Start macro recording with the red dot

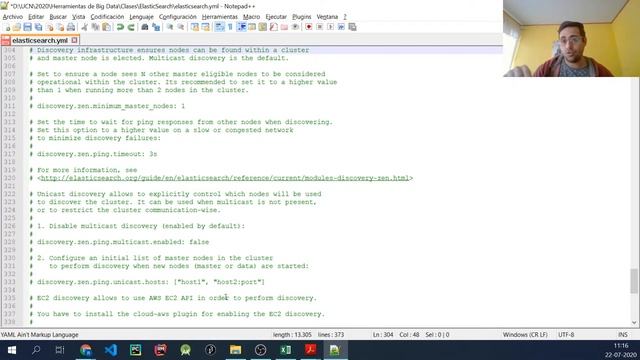point(309,27)
